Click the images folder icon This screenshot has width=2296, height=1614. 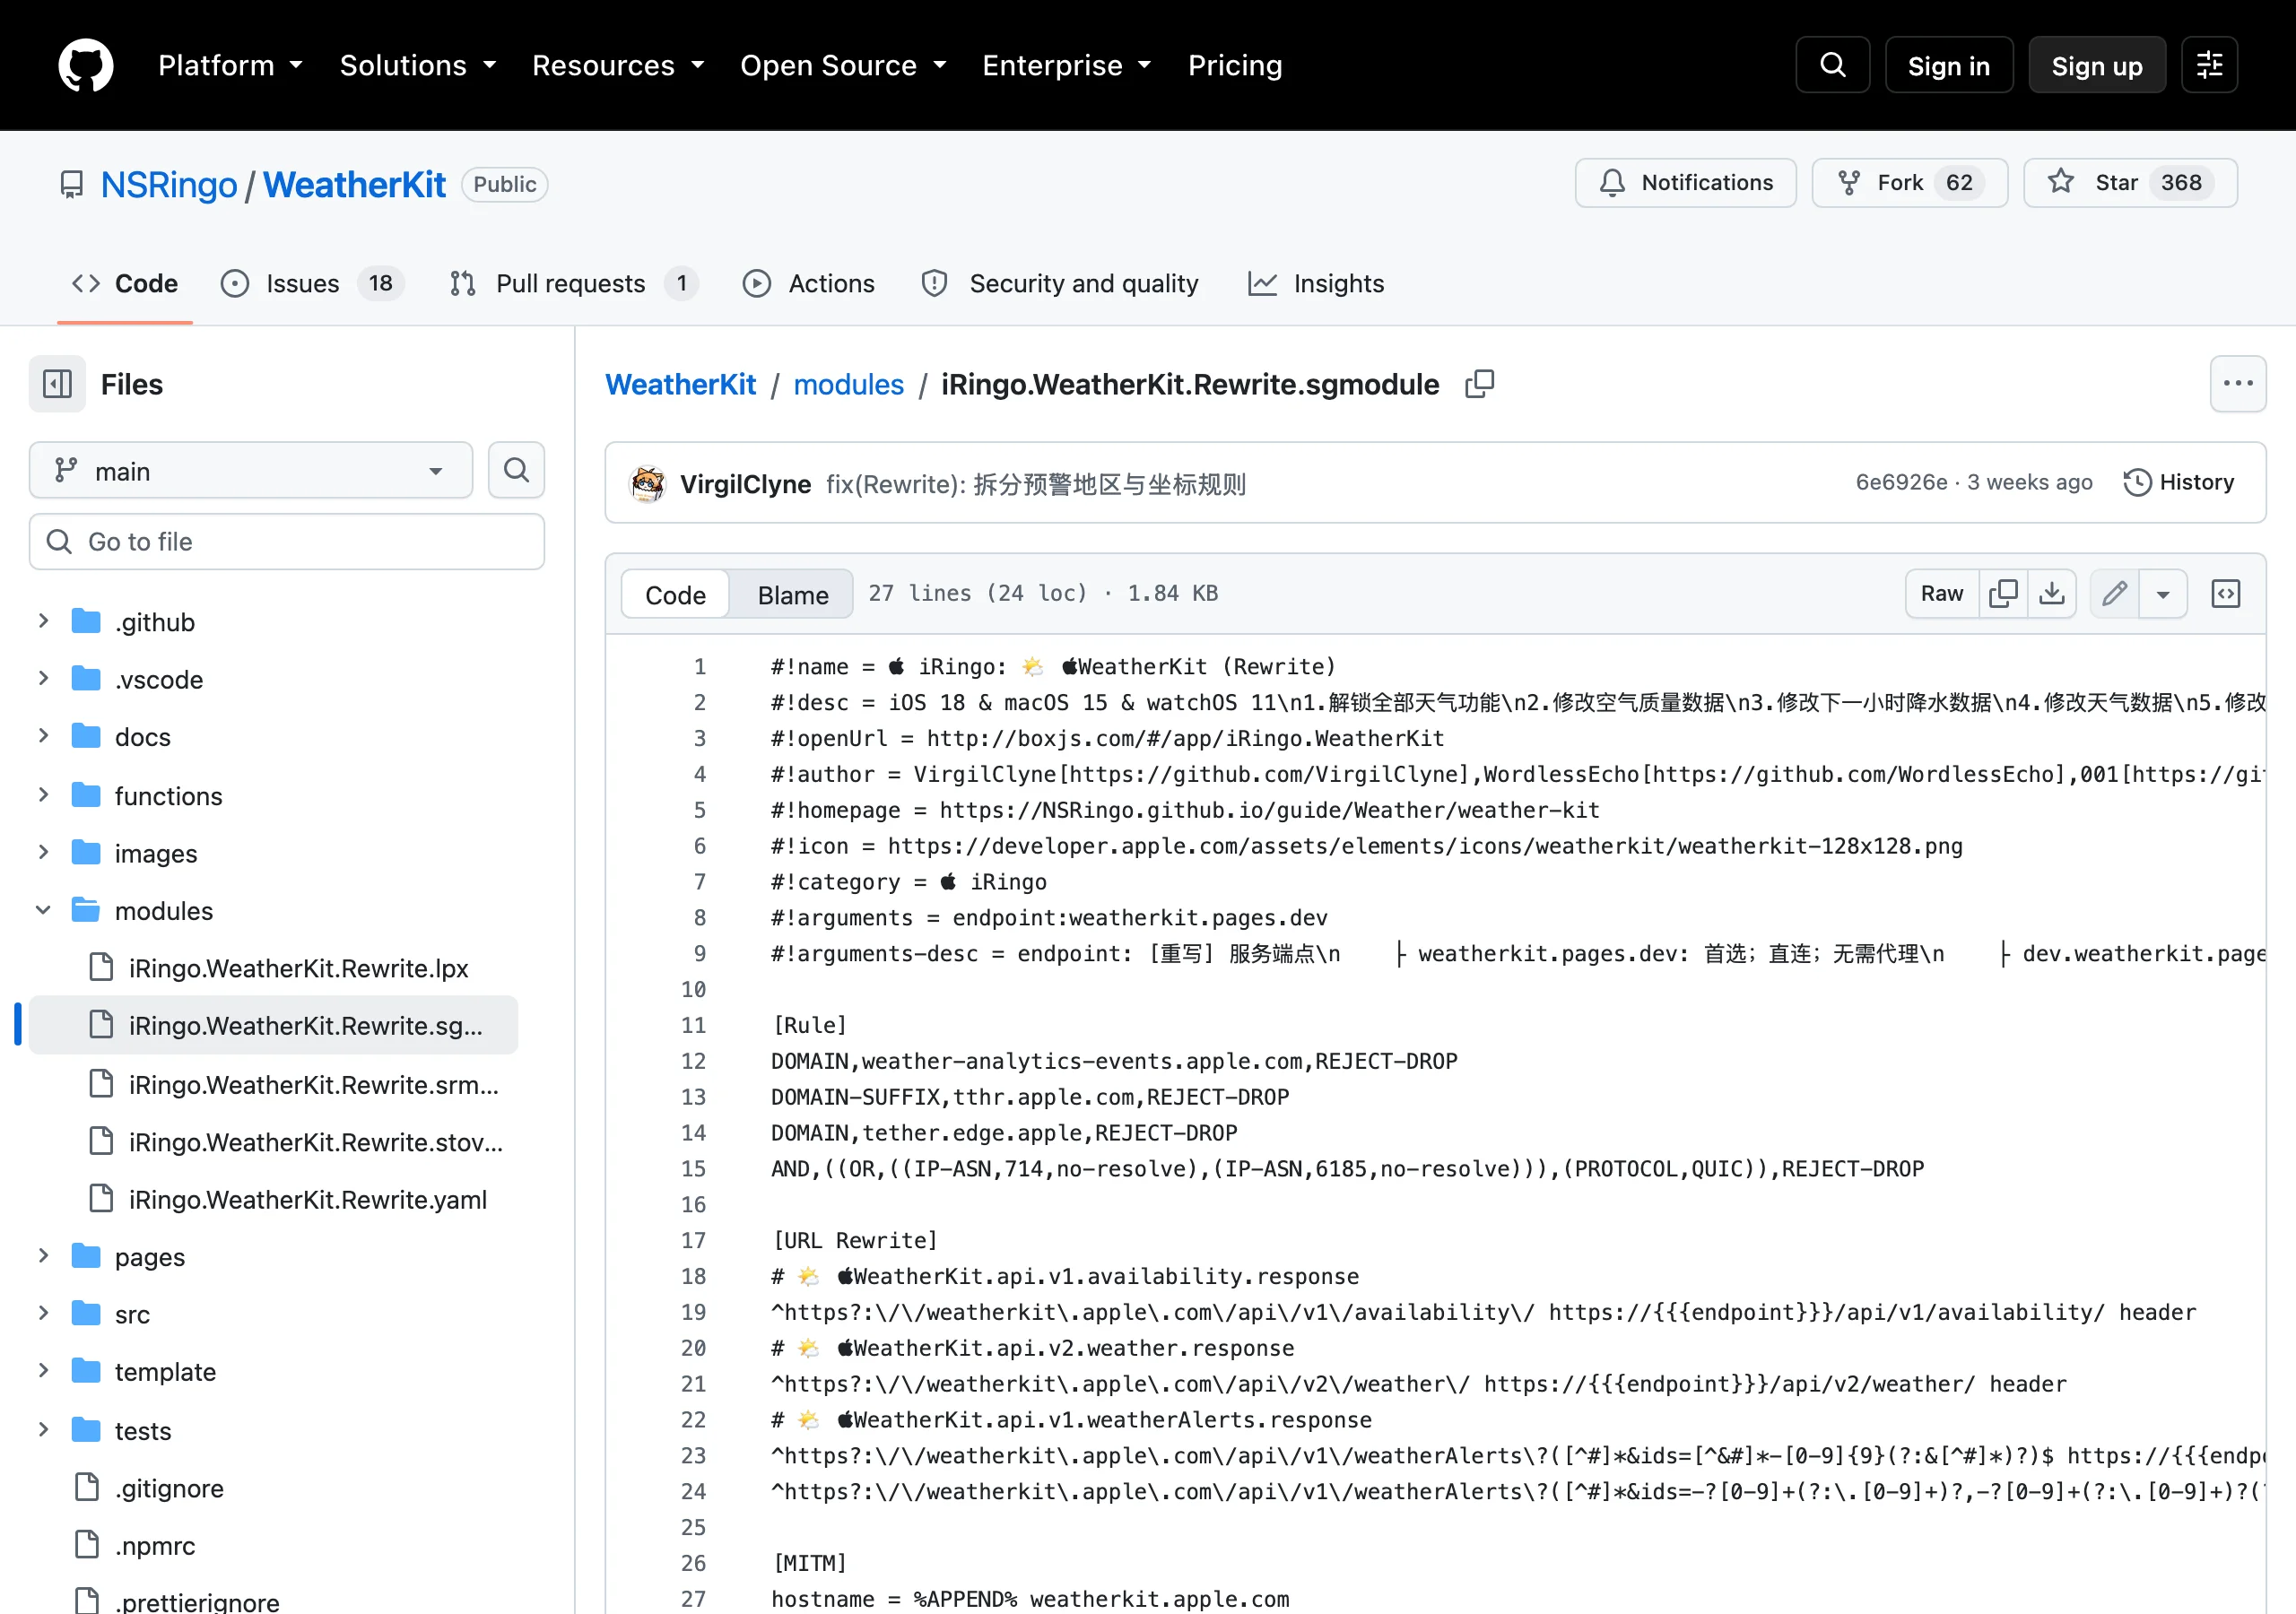tap(86, 853)
